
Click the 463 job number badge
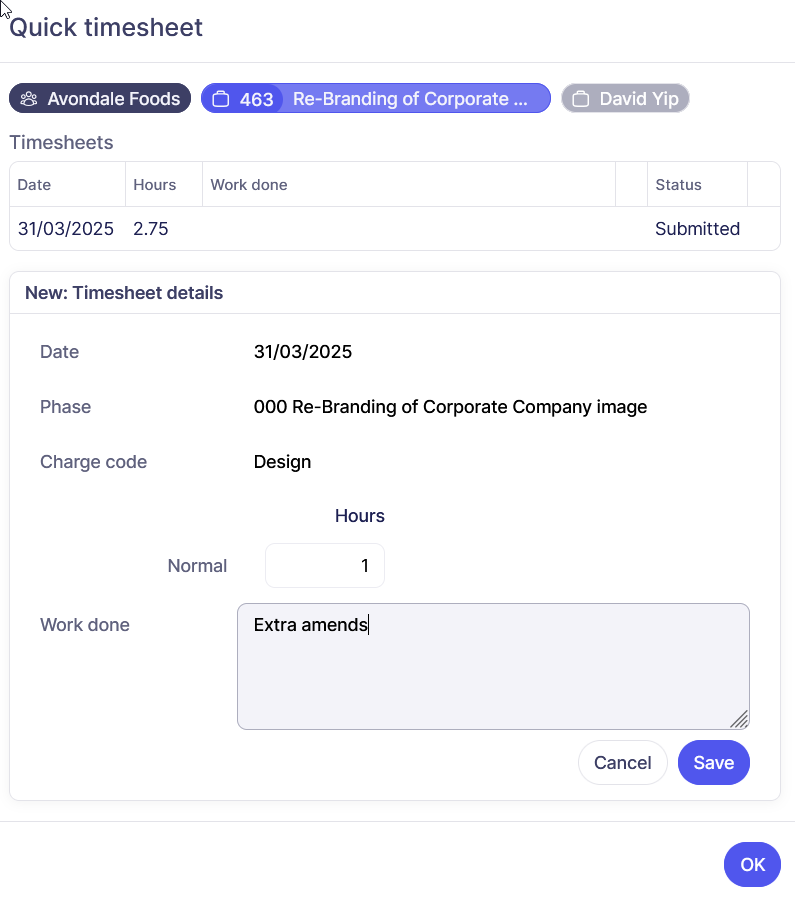[x=256, y=99]
